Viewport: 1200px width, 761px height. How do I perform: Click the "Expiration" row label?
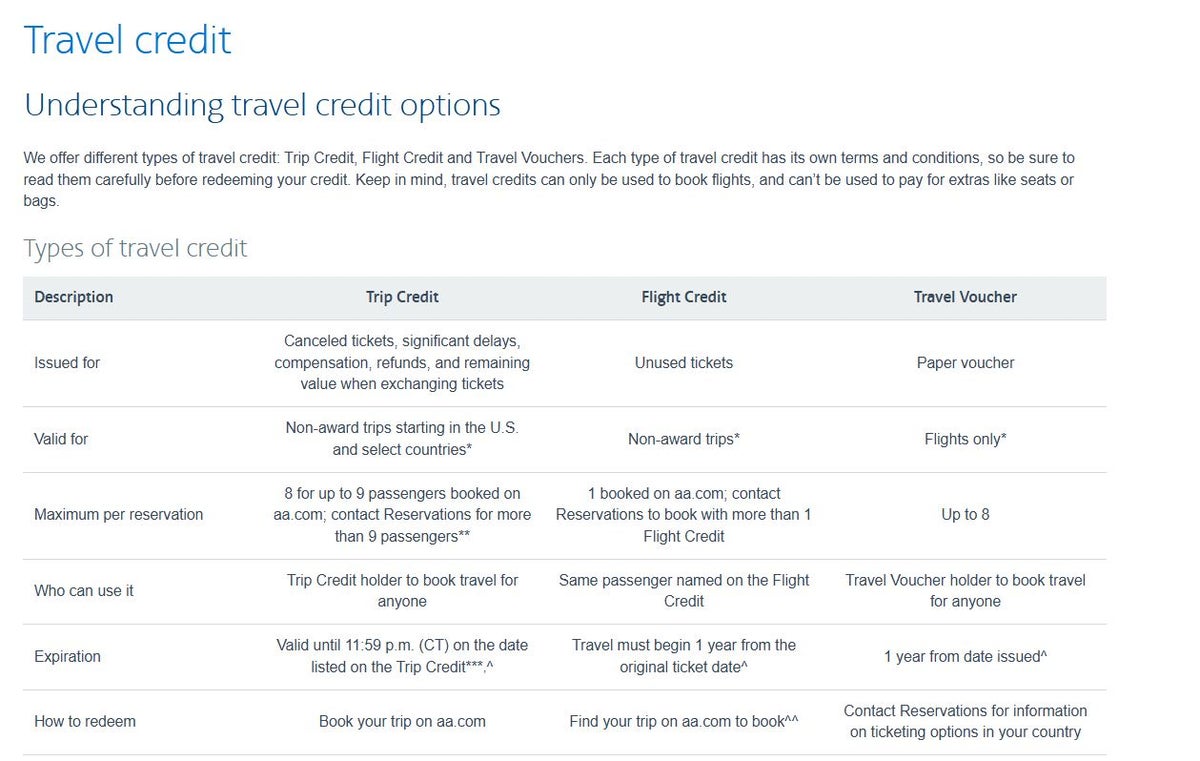pos(67,657)
